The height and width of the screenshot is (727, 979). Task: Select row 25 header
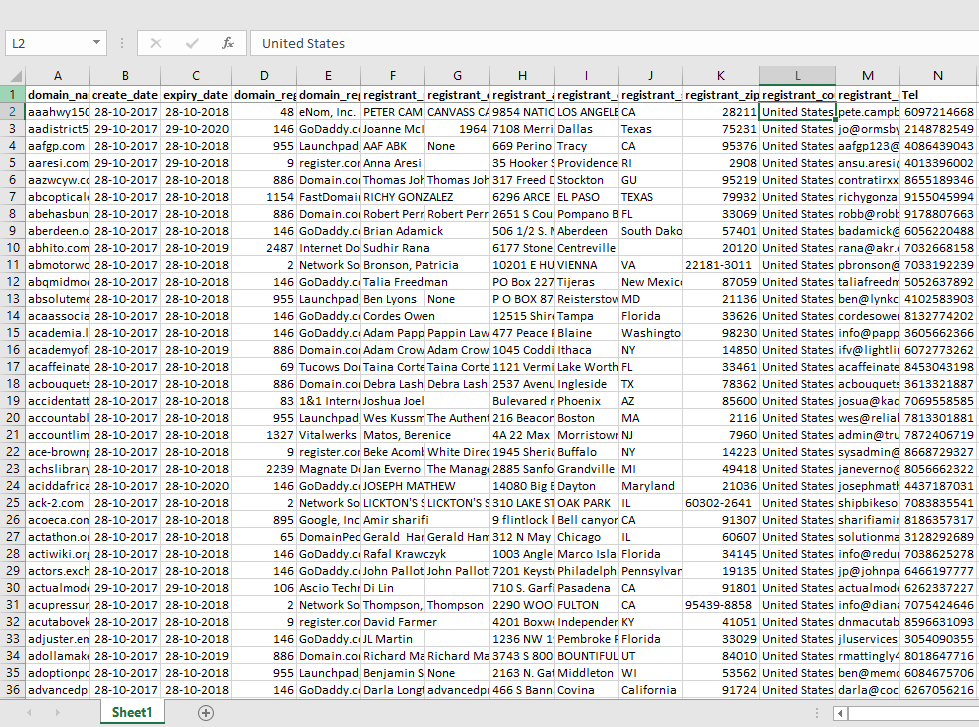coord(12,503)
